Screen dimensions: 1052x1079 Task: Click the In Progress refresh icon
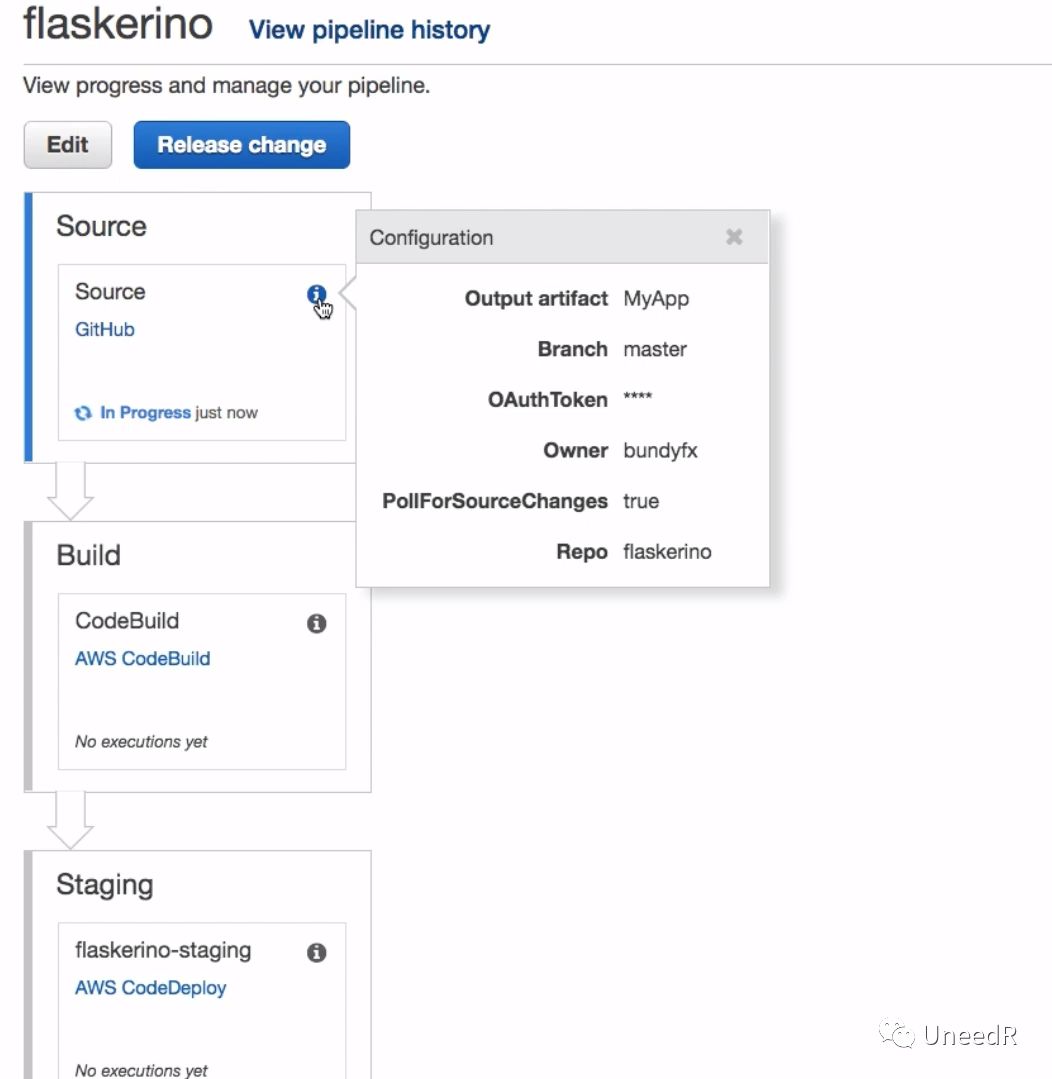click(x=83, y=413)
